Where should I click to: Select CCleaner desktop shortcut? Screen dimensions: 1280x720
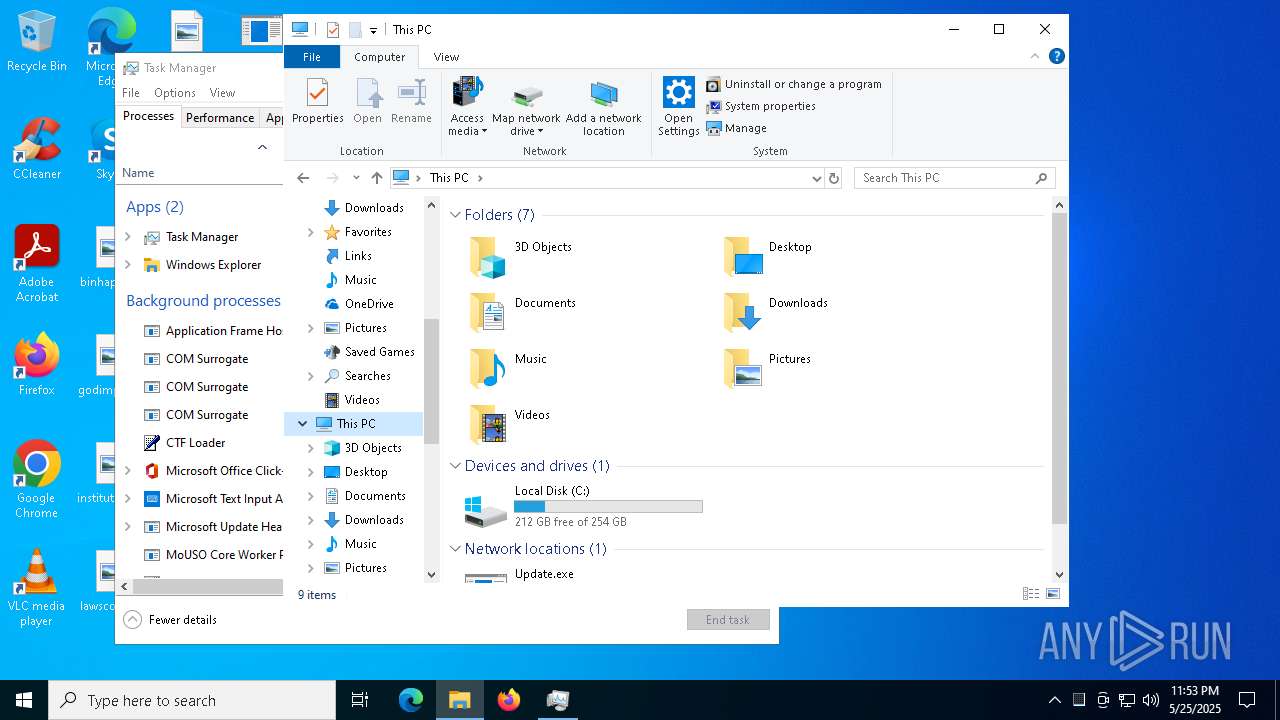pyautogui.click(x=37, y=148)
